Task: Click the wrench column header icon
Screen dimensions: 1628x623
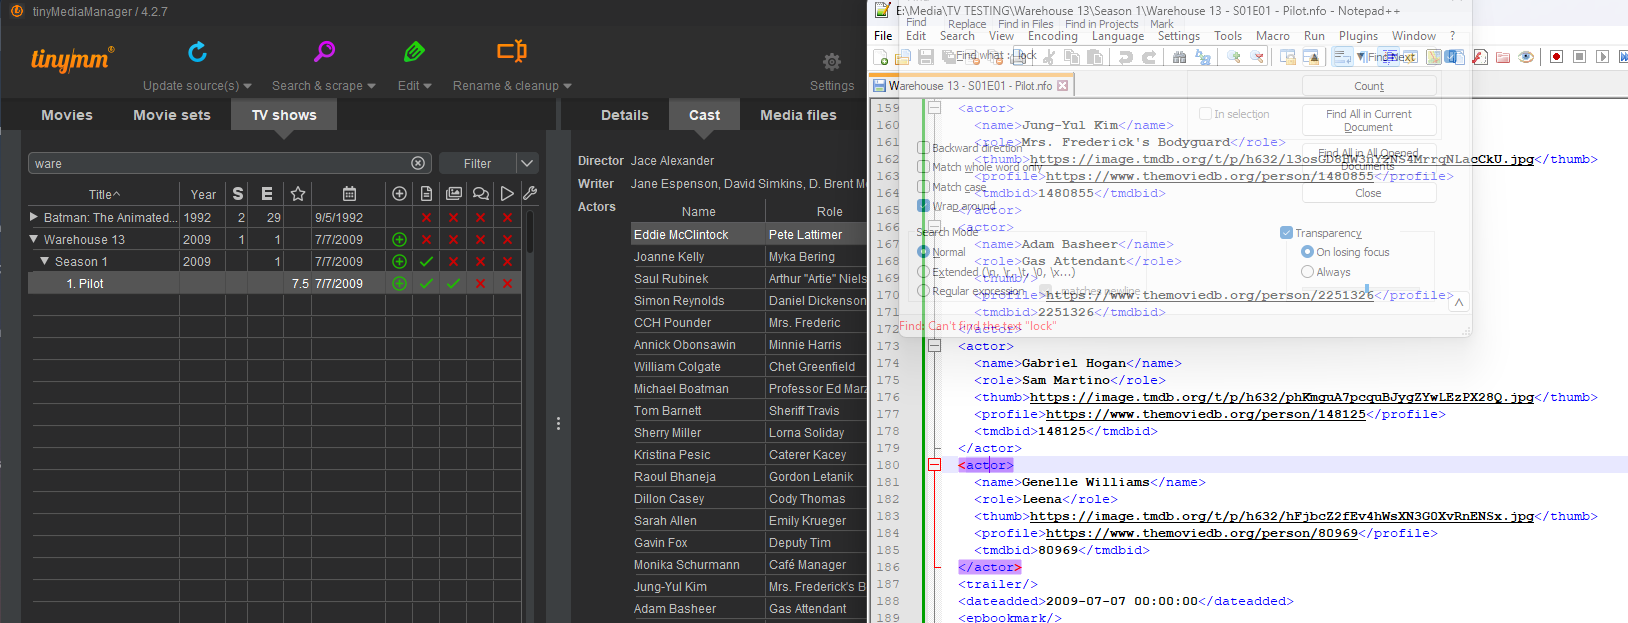Action: point(530,194)
